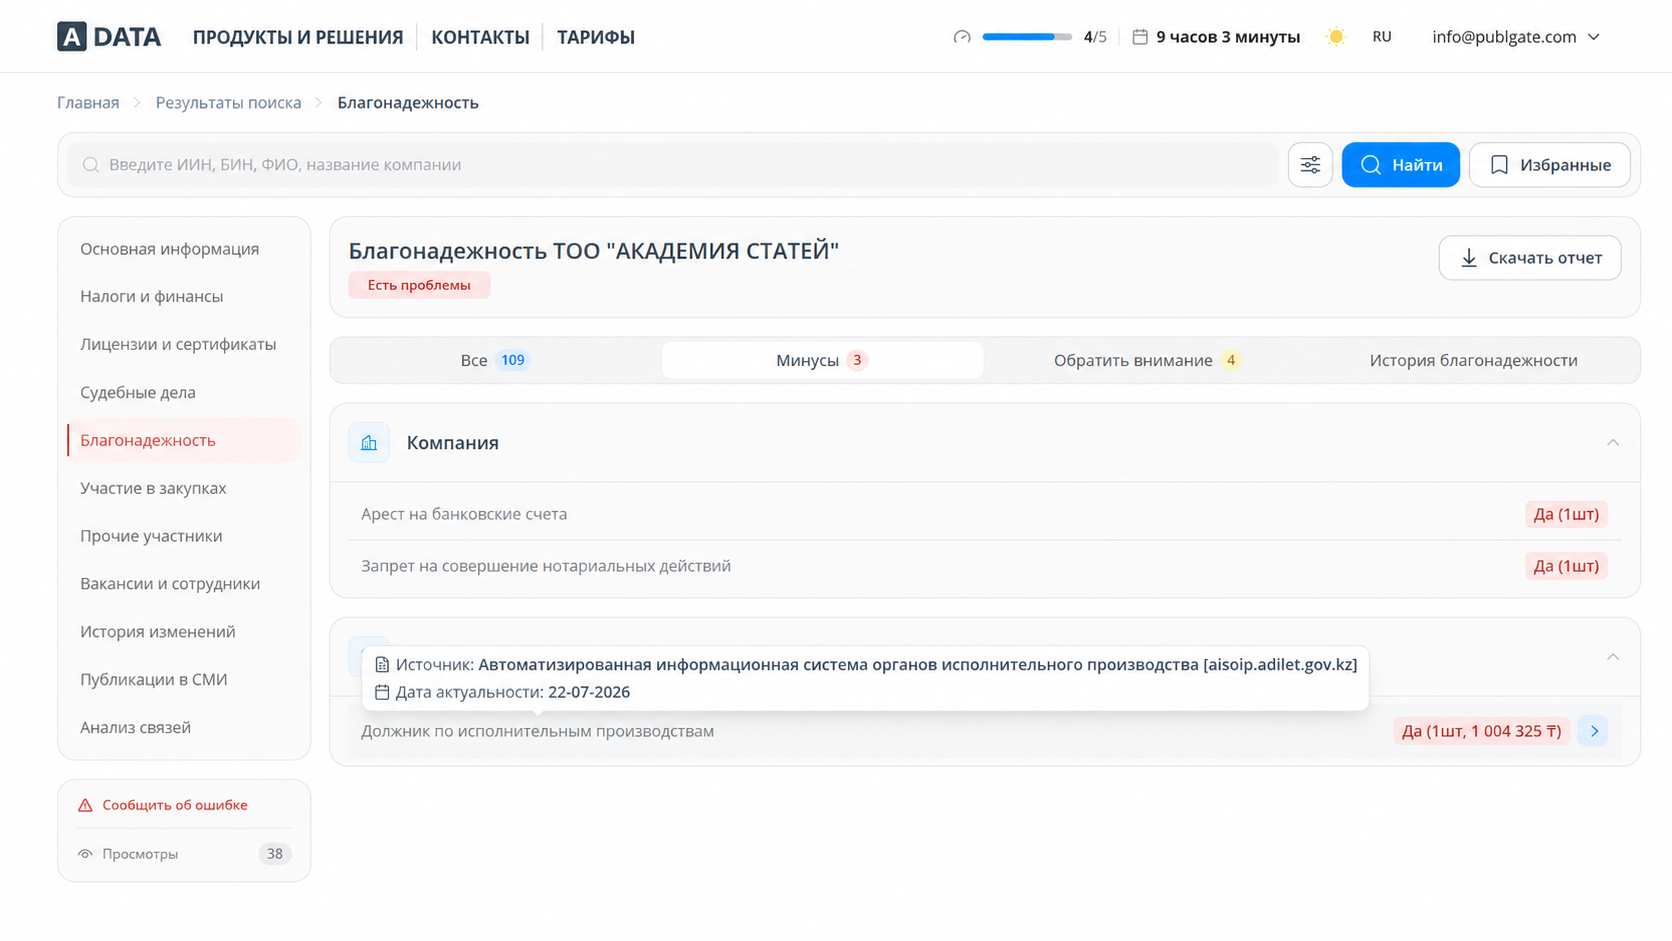Open details arrow for Должник по исполнительным производствам
The height and width of the screenshot is (941, 1672).
pos(1594,731)
